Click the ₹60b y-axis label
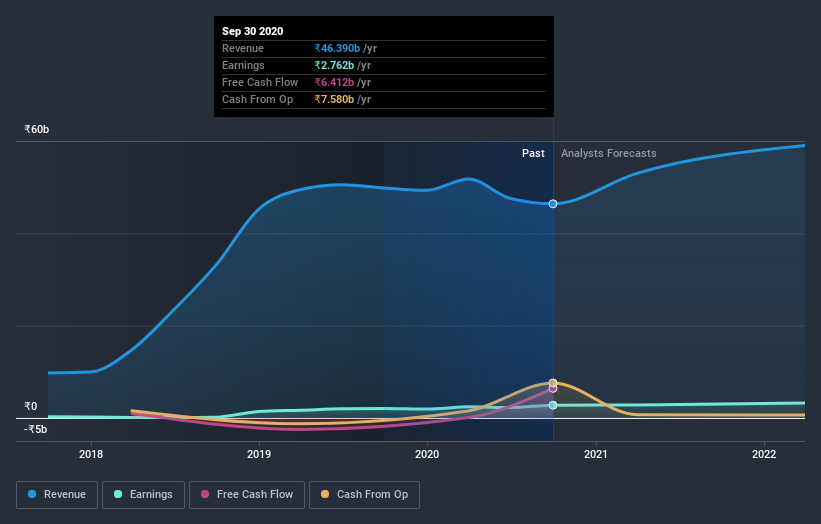Image resolution: width=821 pixels, height=524 pixels. coord(37,129)
